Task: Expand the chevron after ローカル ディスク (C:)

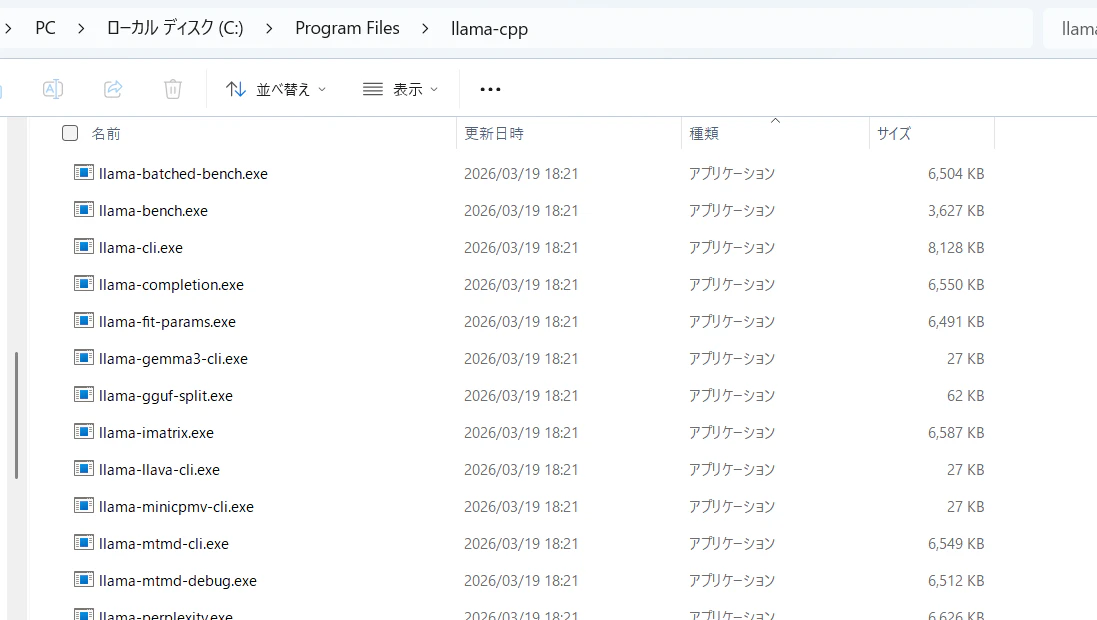Action: pos(269,29)
